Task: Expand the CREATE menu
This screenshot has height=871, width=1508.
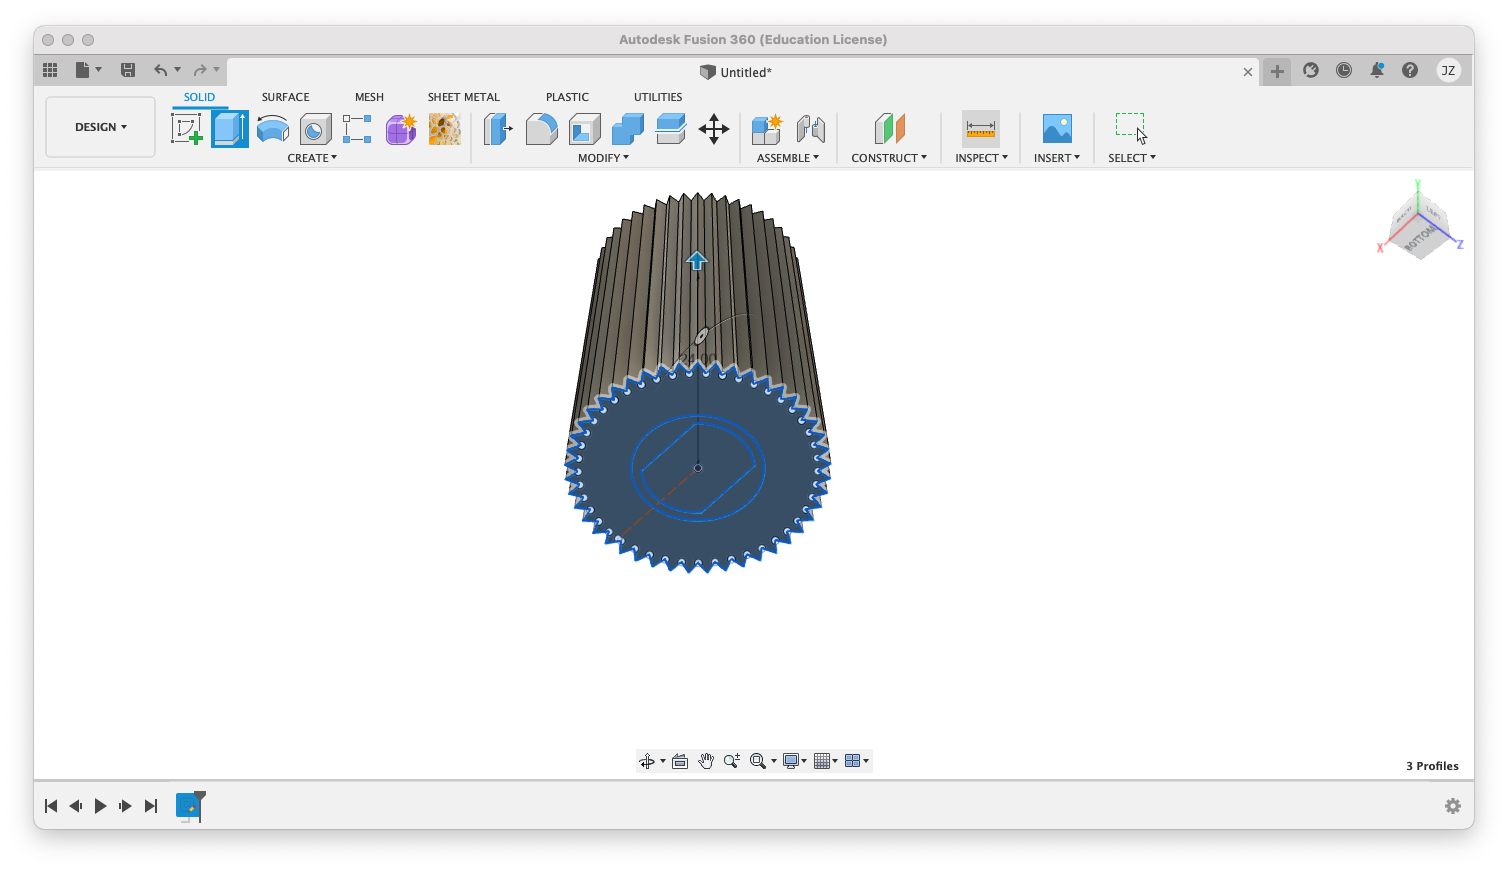Action: [x=312, y=158]
